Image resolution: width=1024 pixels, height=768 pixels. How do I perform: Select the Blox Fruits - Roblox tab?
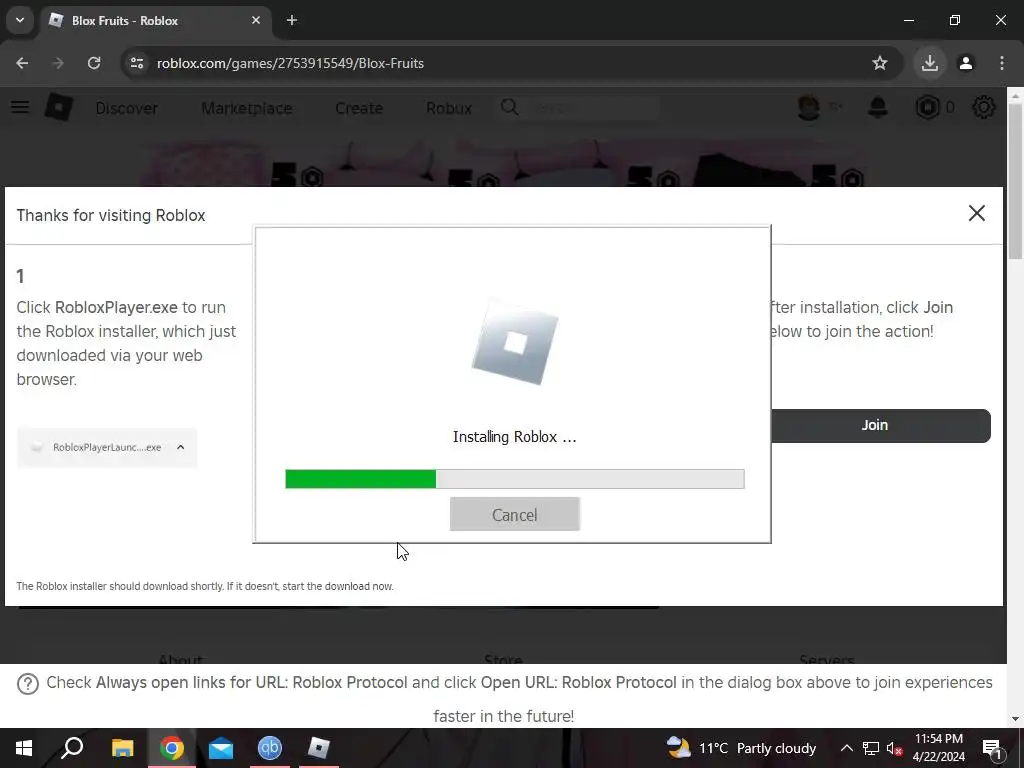153,21
